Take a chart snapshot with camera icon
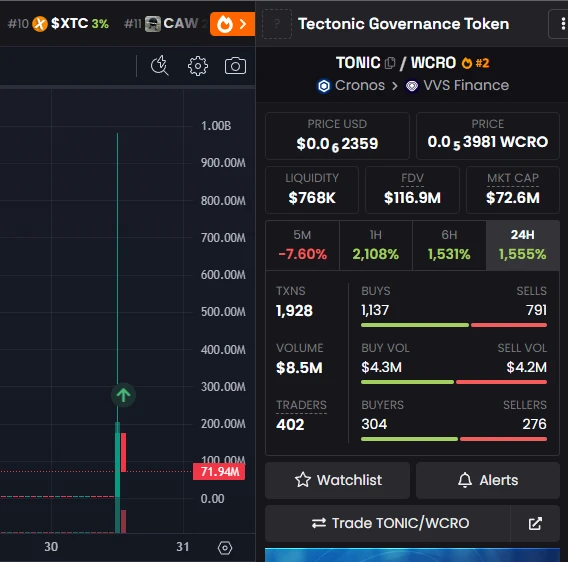Viewport: 568px width, 562px height. pyautogui.click(x=235, y=66)
